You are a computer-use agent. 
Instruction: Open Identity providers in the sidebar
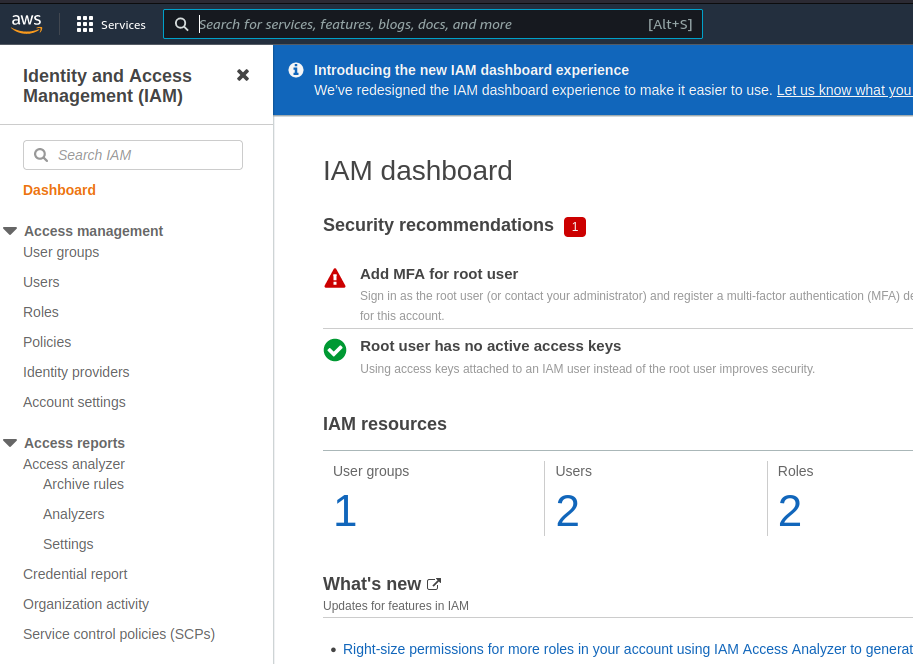(76, 372)
